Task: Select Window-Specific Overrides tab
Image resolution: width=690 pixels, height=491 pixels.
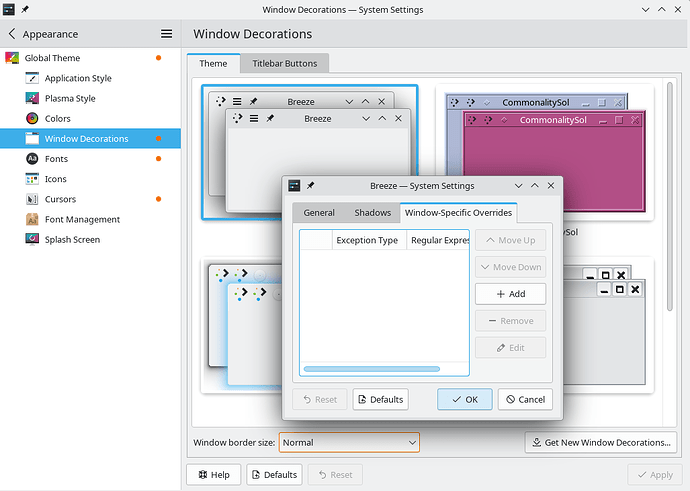Action: point(458,213)
